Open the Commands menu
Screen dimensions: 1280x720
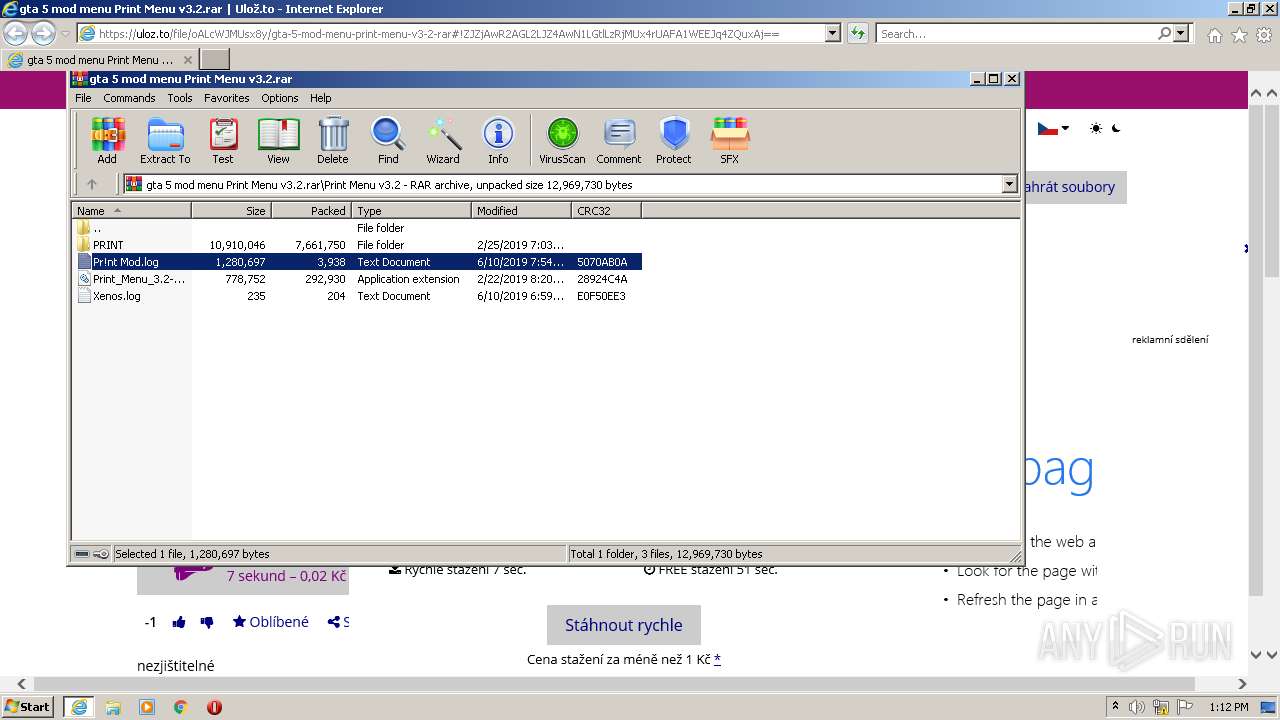(129, 98)
